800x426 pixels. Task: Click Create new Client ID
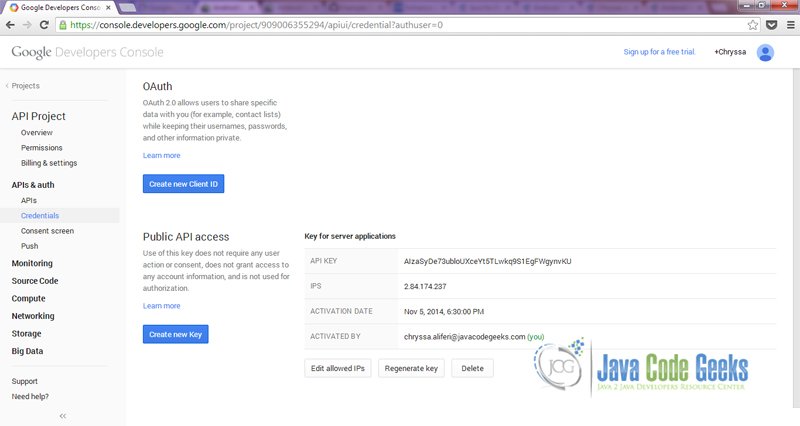tap(183, 184)
